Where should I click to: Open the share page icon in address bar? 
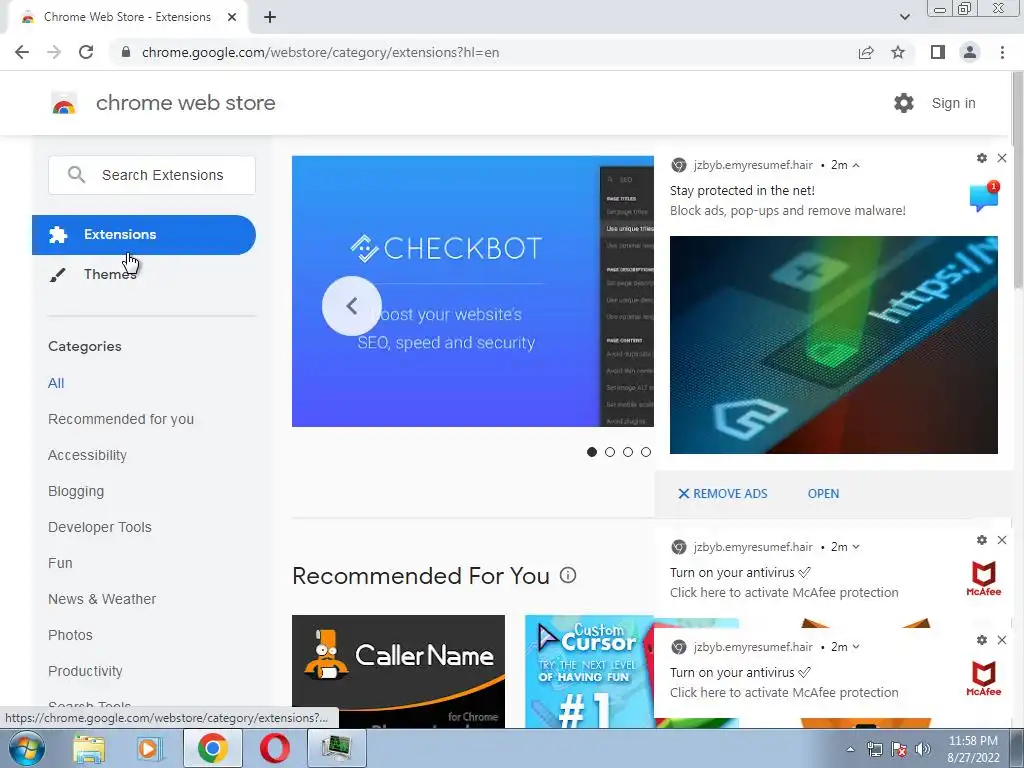point(866,52)
